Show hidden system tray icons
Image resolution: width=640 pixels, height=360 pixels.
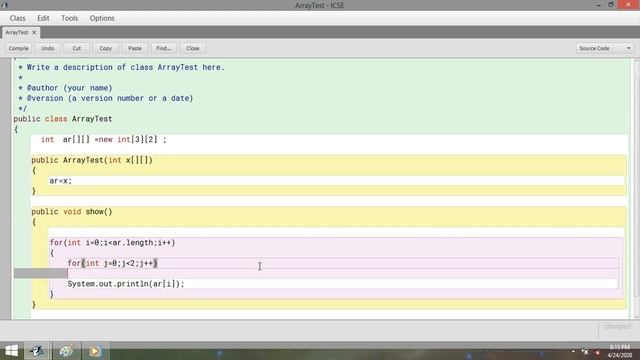click(x=573, y=351)
